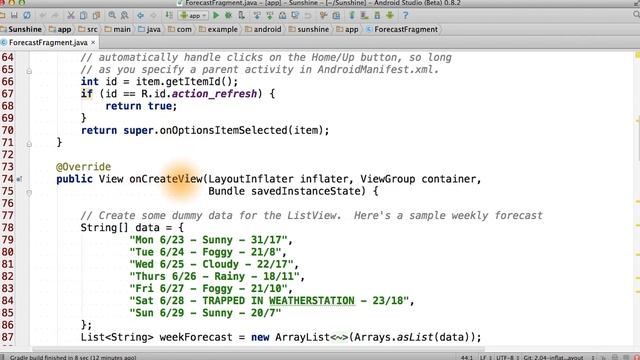Start debugging with the bug icon

coord(228,16)
